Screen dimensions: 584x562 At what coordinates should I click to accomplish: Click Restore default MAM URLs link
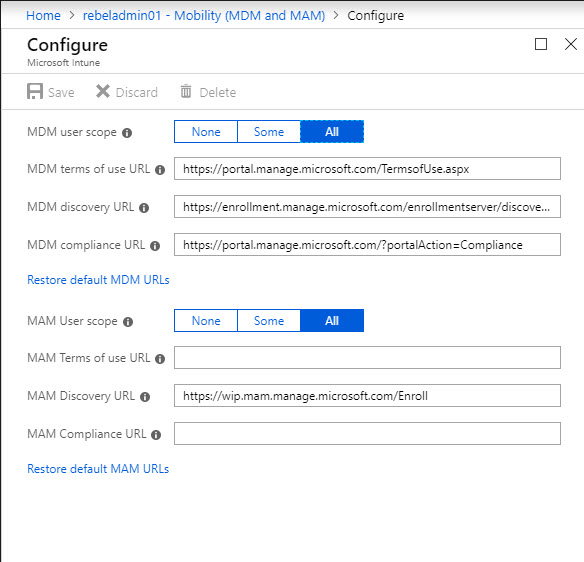point(98,469)
